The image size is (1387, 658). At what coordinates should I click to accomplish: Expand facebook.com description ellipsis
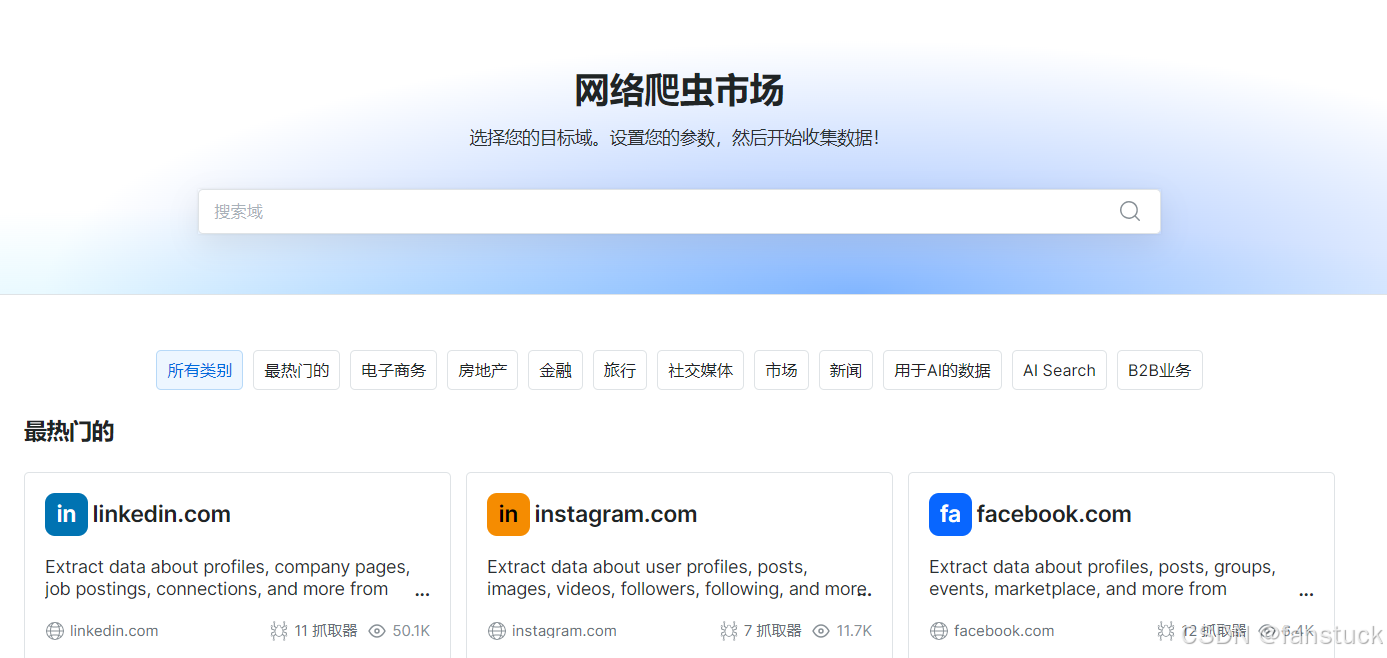point(1306,592)
